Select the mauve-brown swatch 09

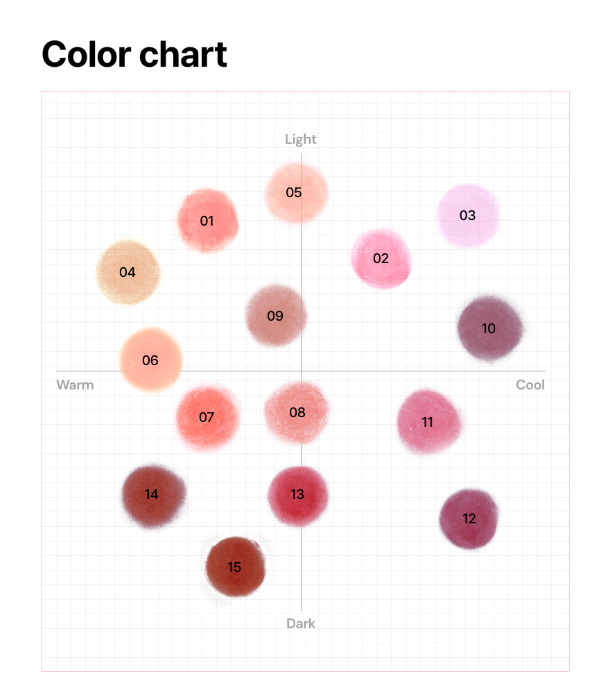pos(276,316)
